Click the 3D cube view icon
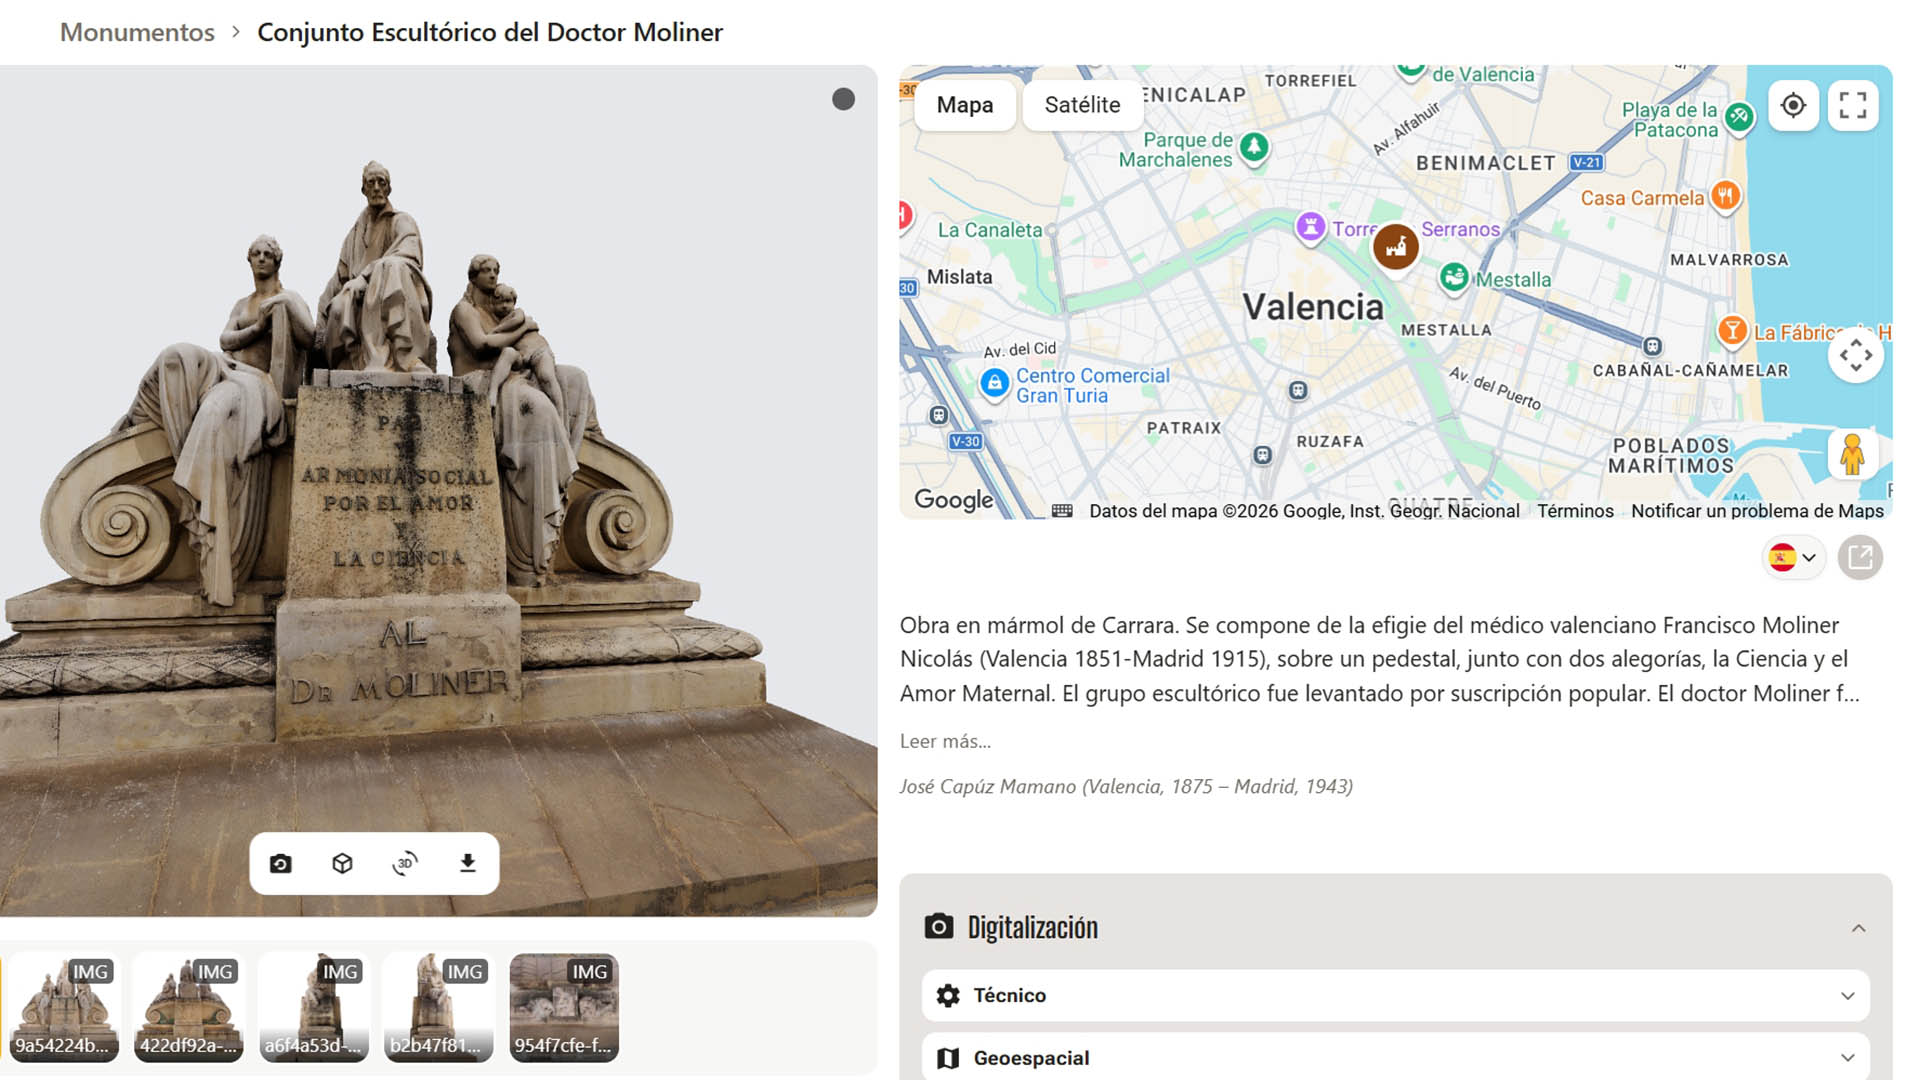 342,863
